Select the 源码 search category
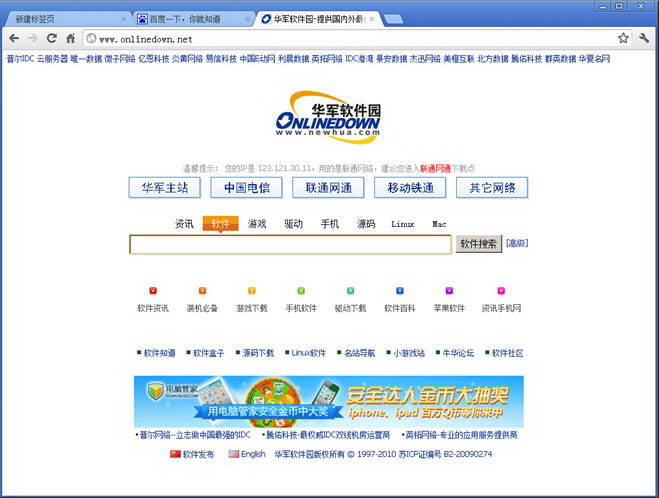The image size is (659, 498). (366, 224)
